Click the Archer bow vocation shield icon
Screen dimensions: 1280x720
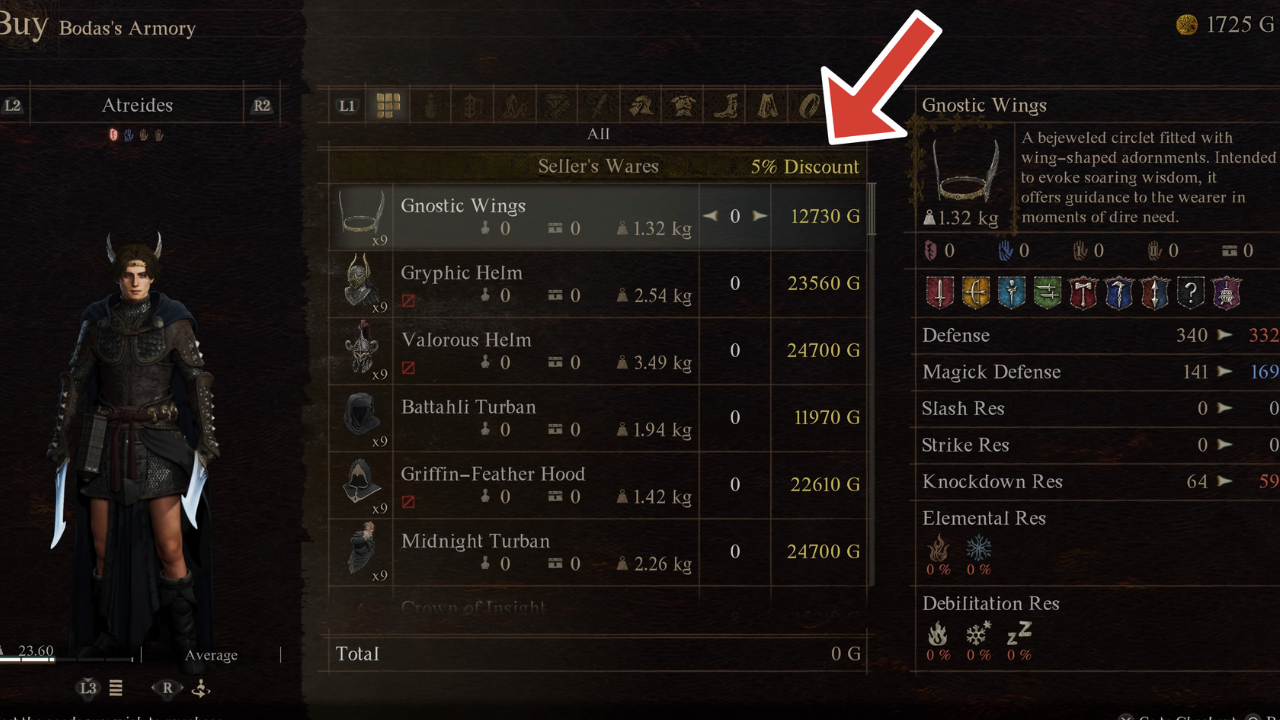tap(976, 292)
